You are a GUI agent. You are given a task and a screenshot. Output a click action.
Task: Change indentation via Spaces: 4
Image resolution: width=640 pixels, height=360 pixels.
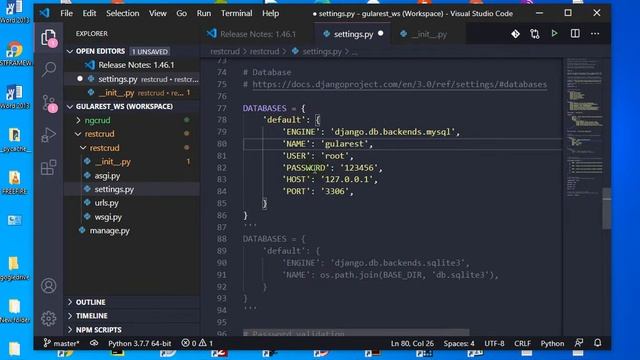[x=459, y=343]
